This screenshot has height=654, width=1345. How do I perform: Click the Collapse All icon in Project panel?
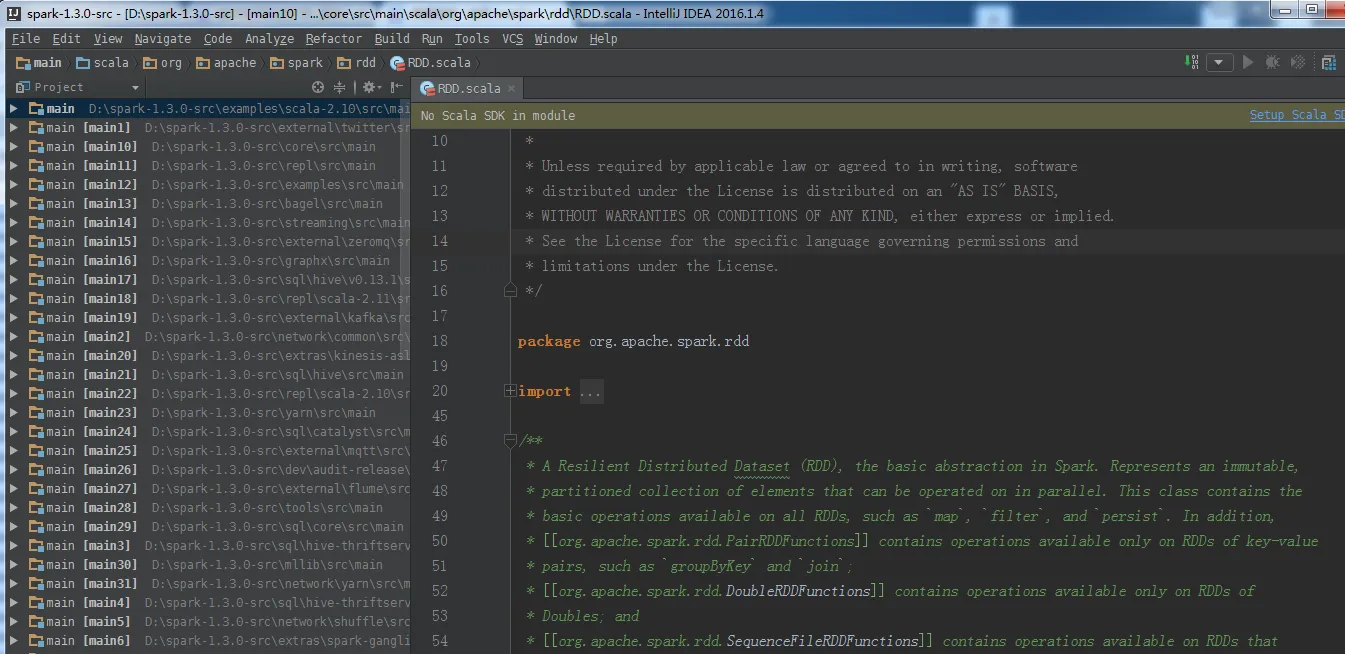(x=339, y=87)
